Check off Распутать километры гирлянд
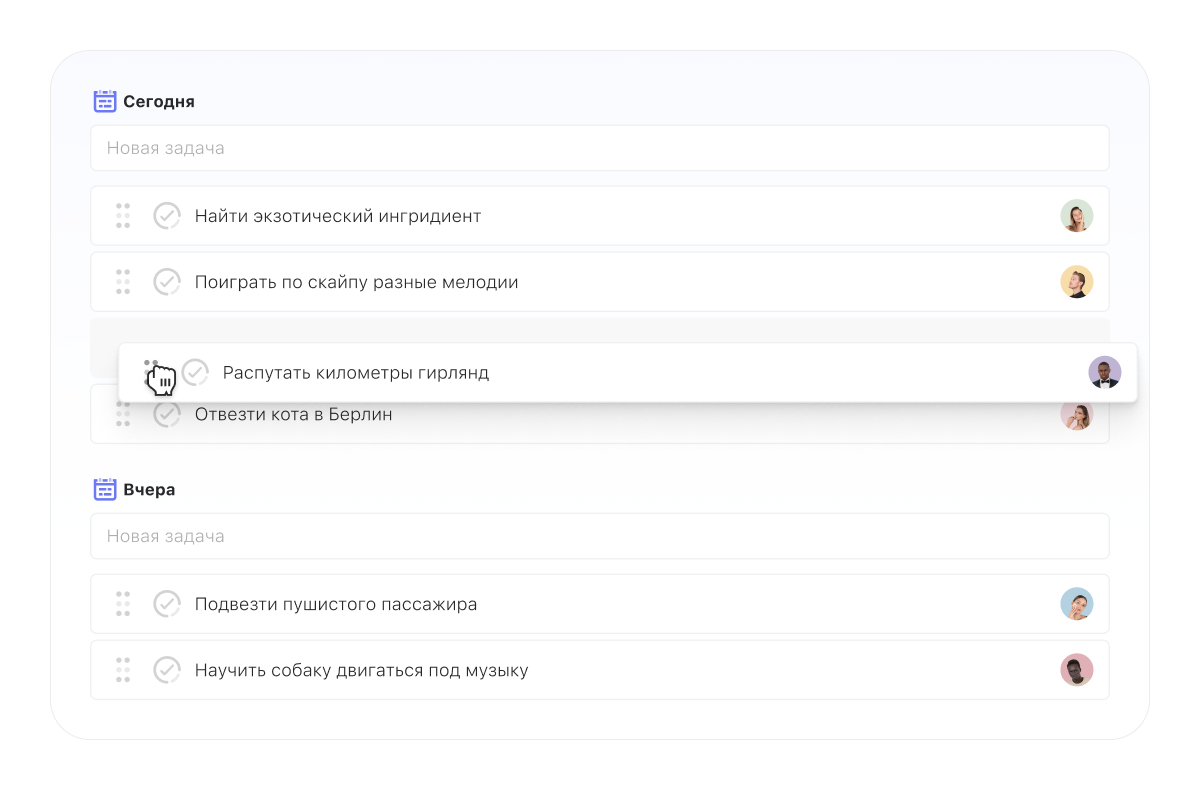This screenshot has height=790, width=1200. tap(195, 373)
